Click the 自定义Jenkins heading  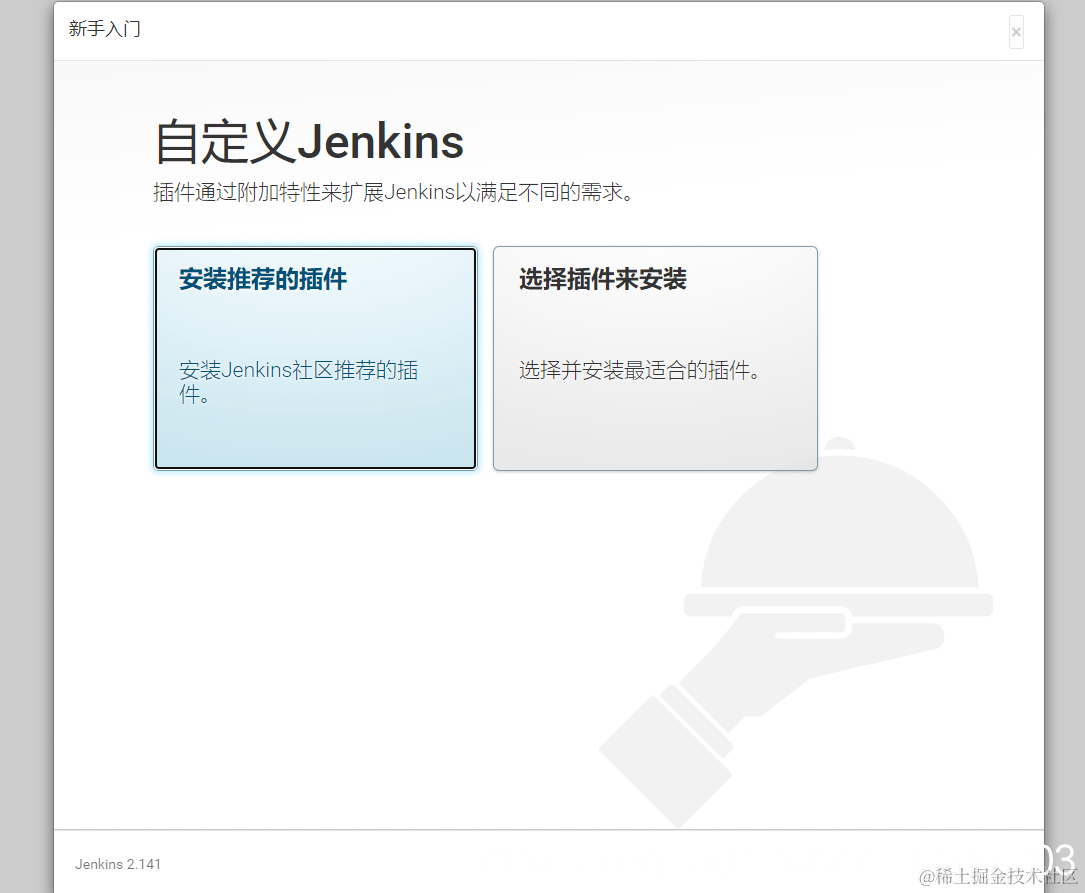[309, 142]
